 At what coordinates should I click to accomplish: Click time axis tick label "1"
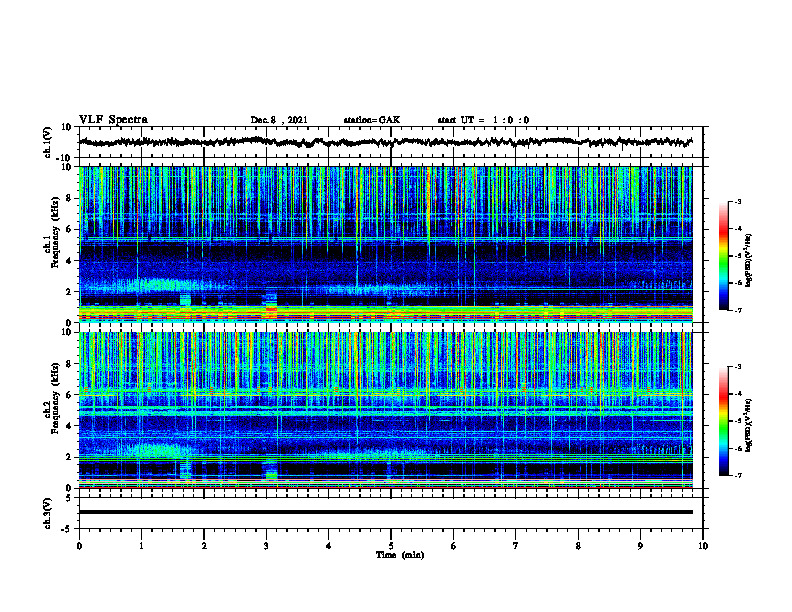coord(141,546)
